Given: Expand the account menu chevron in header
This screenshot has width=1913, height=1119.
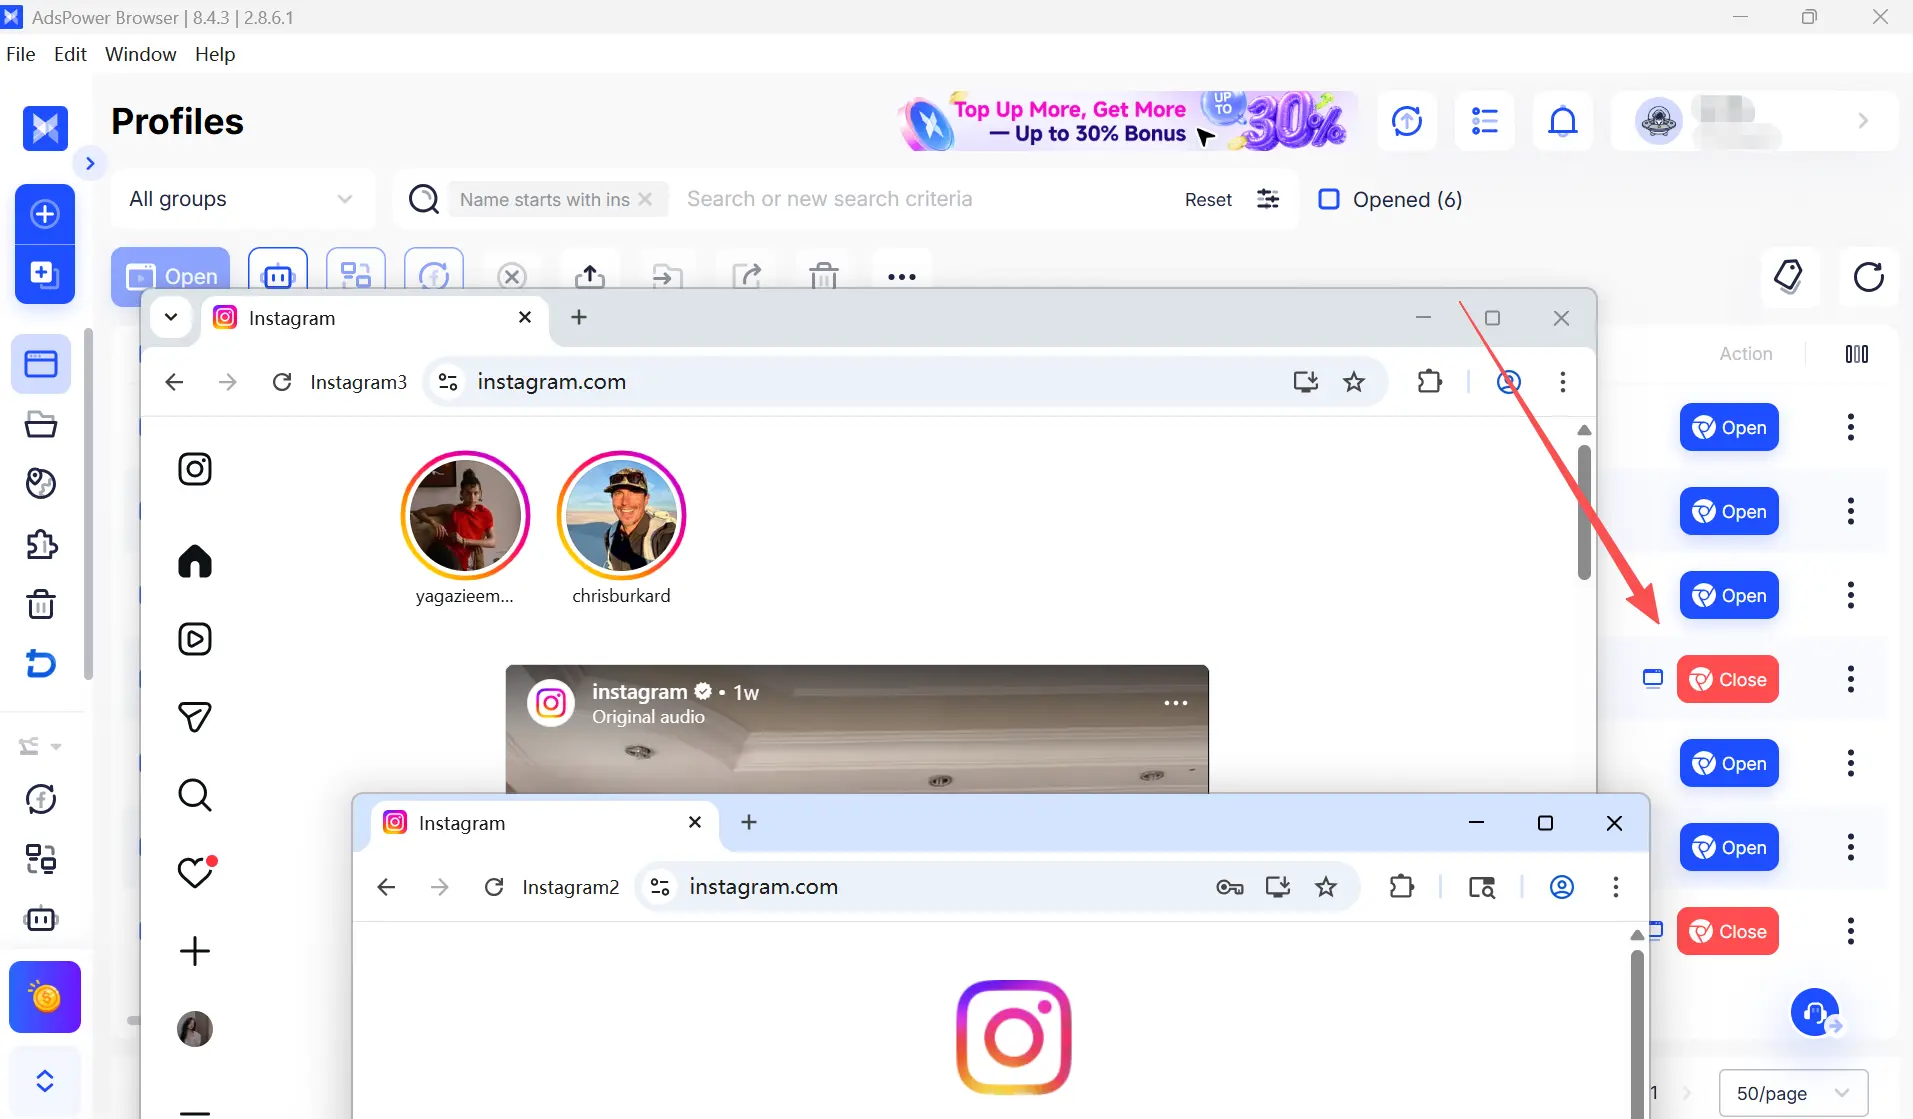Looking at the screenshot, I should point(1863,121).
